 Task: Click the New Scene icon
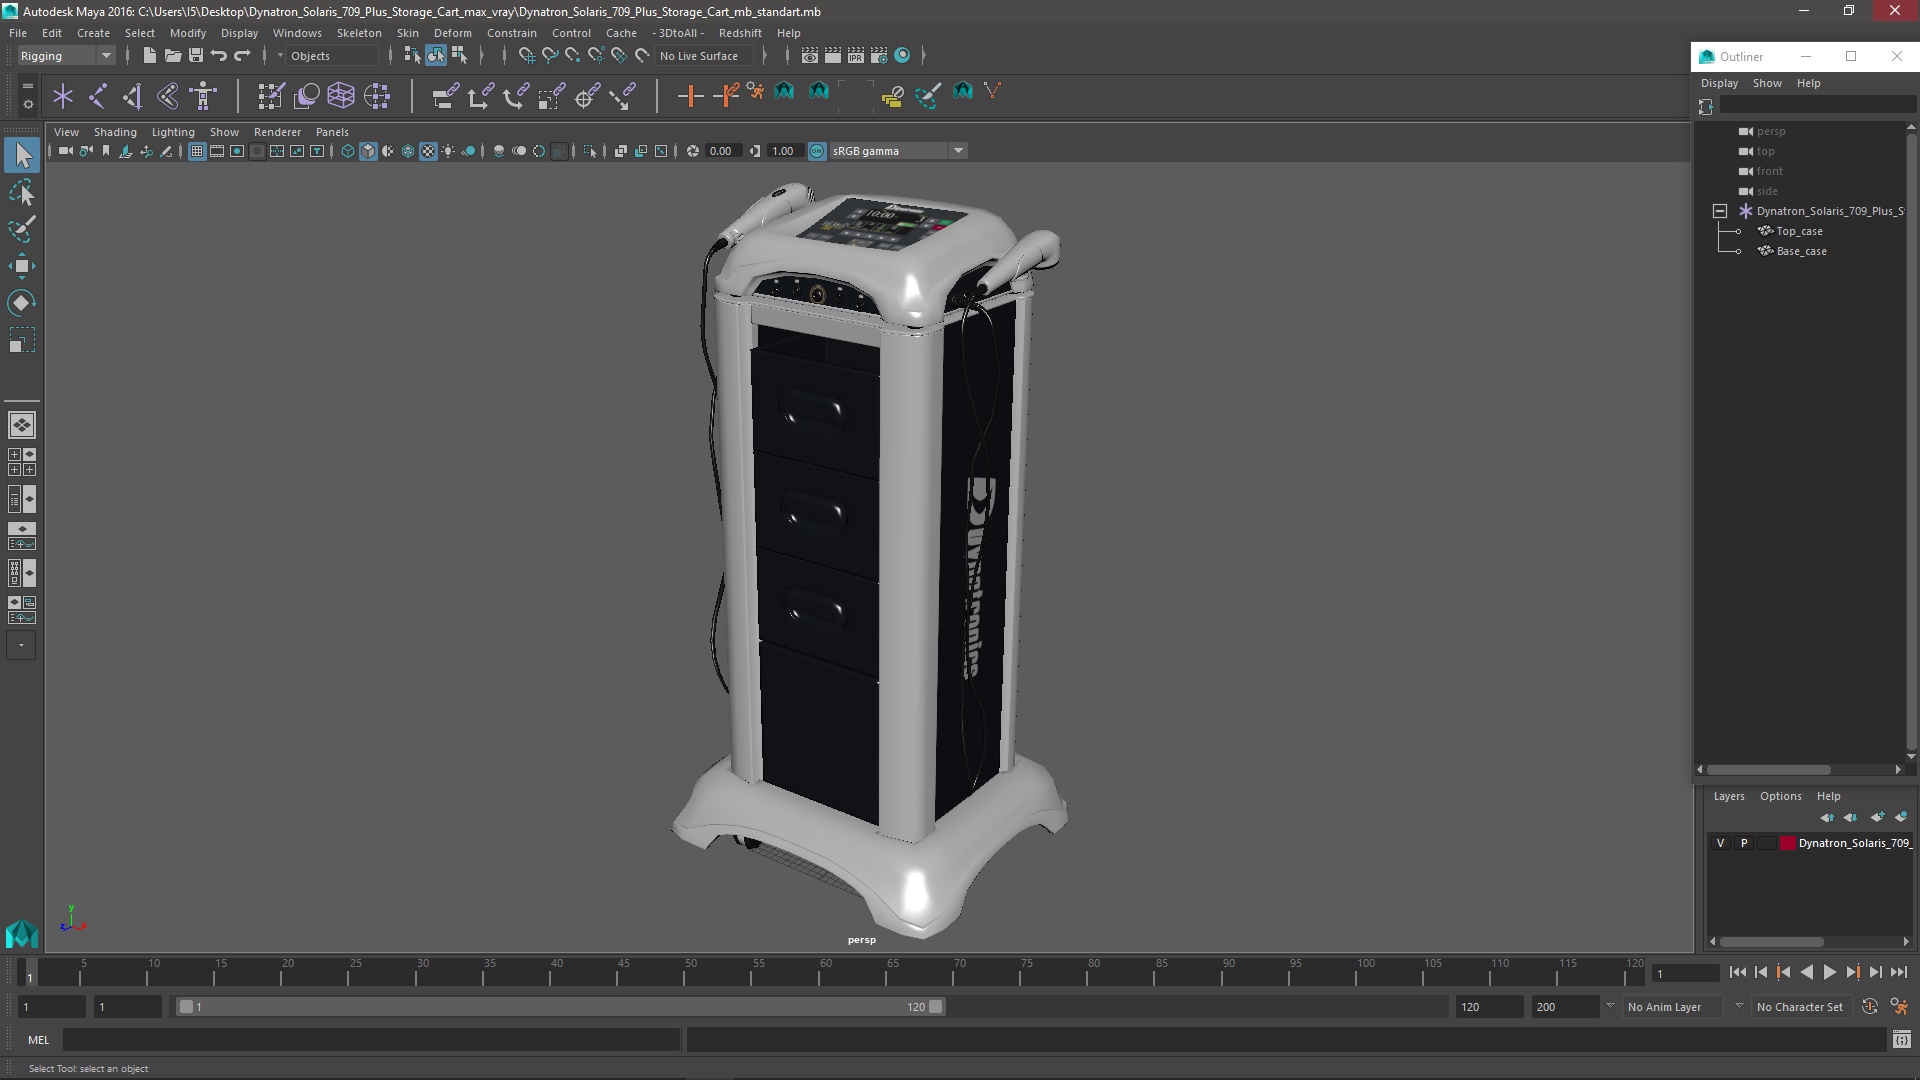point(150,56)
